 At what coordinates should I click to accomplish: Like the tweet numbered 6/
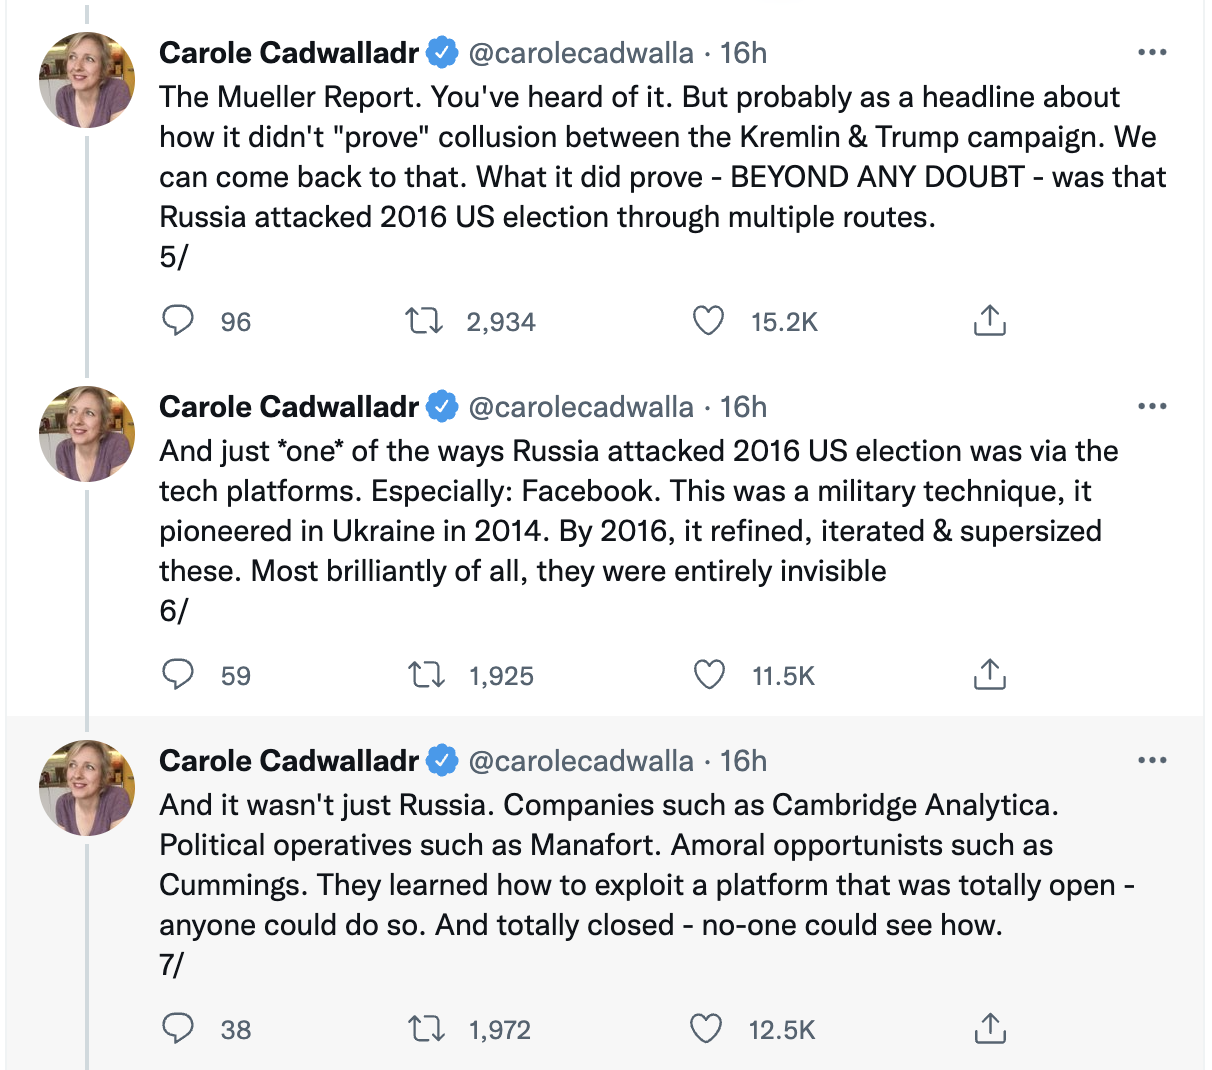[709, 675]
